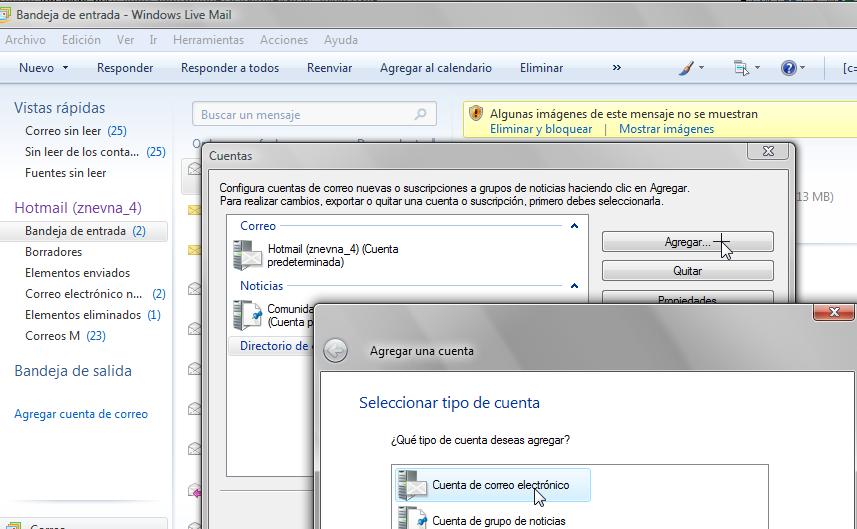Open the Ver menu
The width and height of the screenshot is (857, 529).
pos(125,40)
